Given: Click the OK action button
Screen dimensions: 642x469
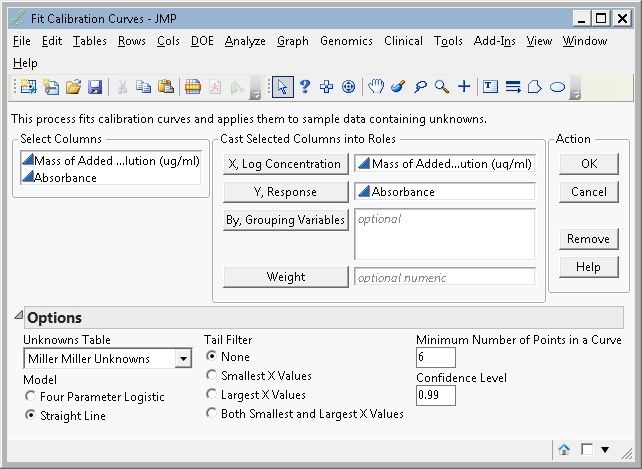Looking at the screenshot, I should [x=589, y=164].
